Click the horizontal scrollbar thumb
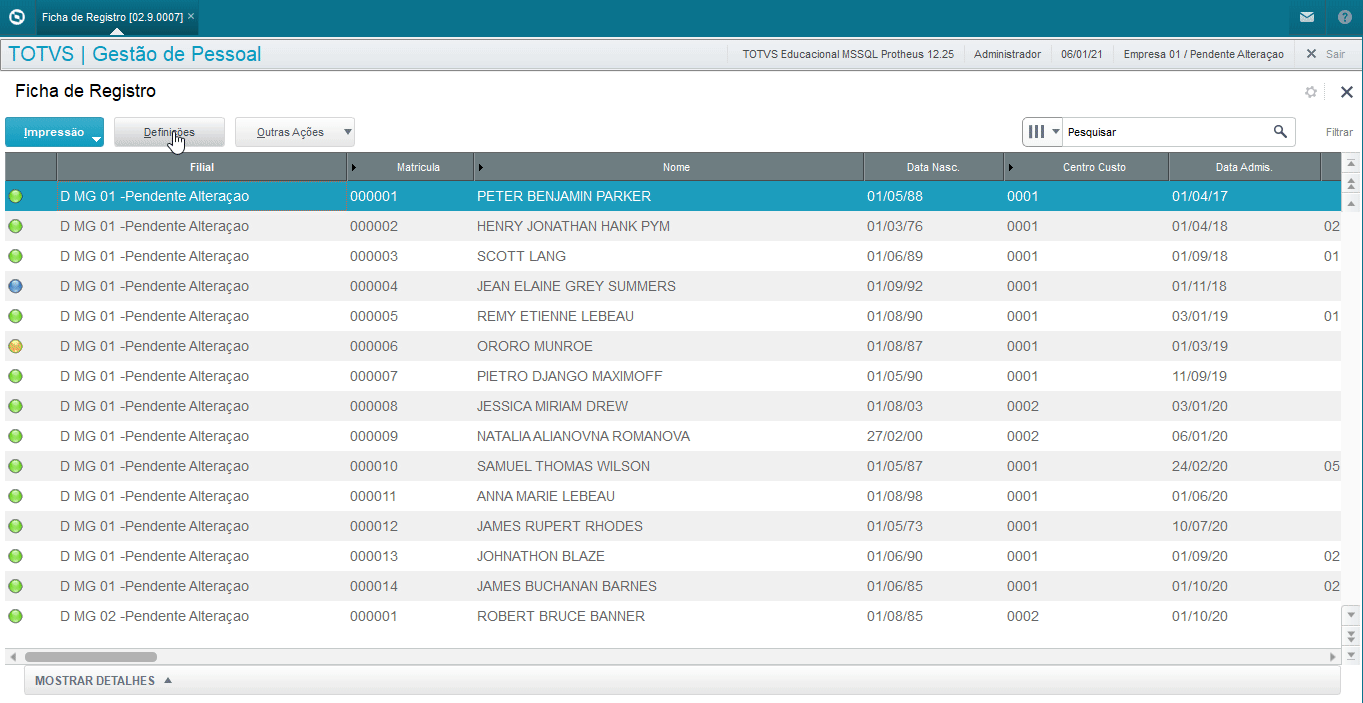Image resolution: width=1363 pixels, height=703 pixels. coord(91,657)
